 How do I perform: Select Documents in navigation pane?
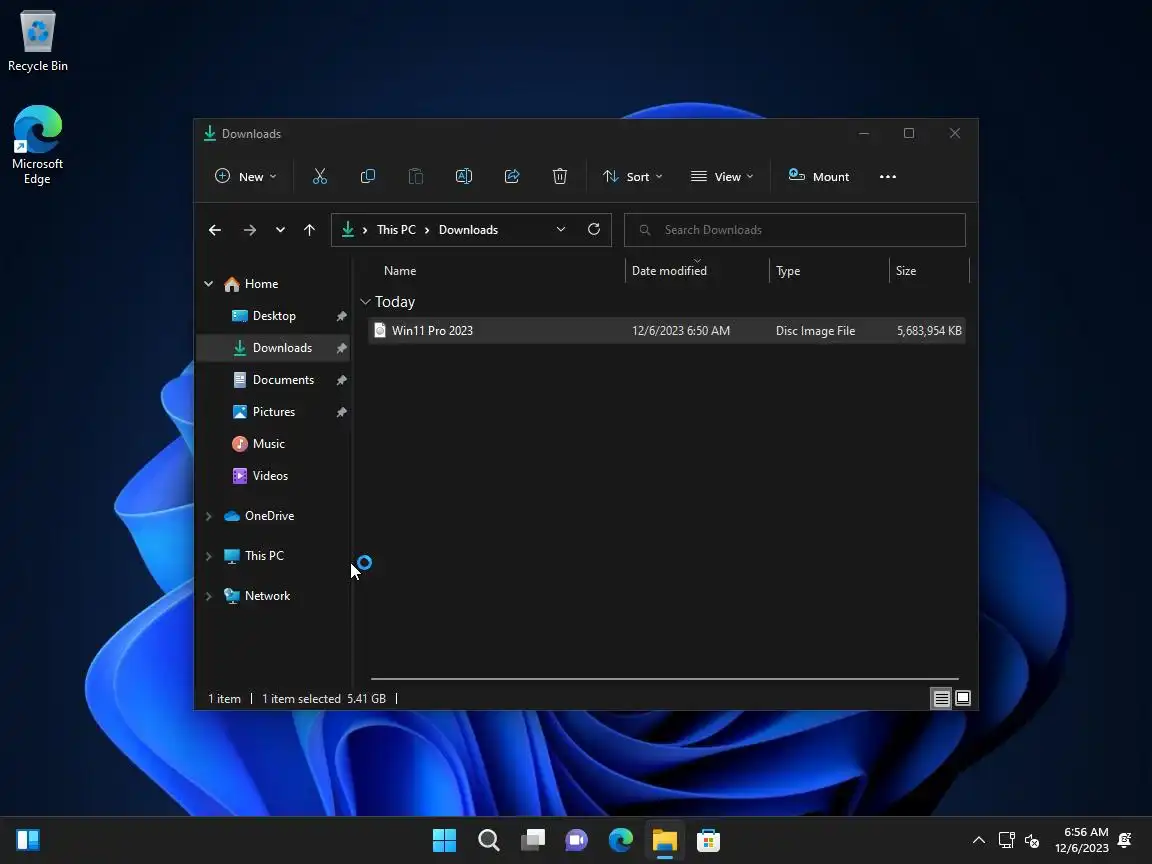[x=273, y=380]
